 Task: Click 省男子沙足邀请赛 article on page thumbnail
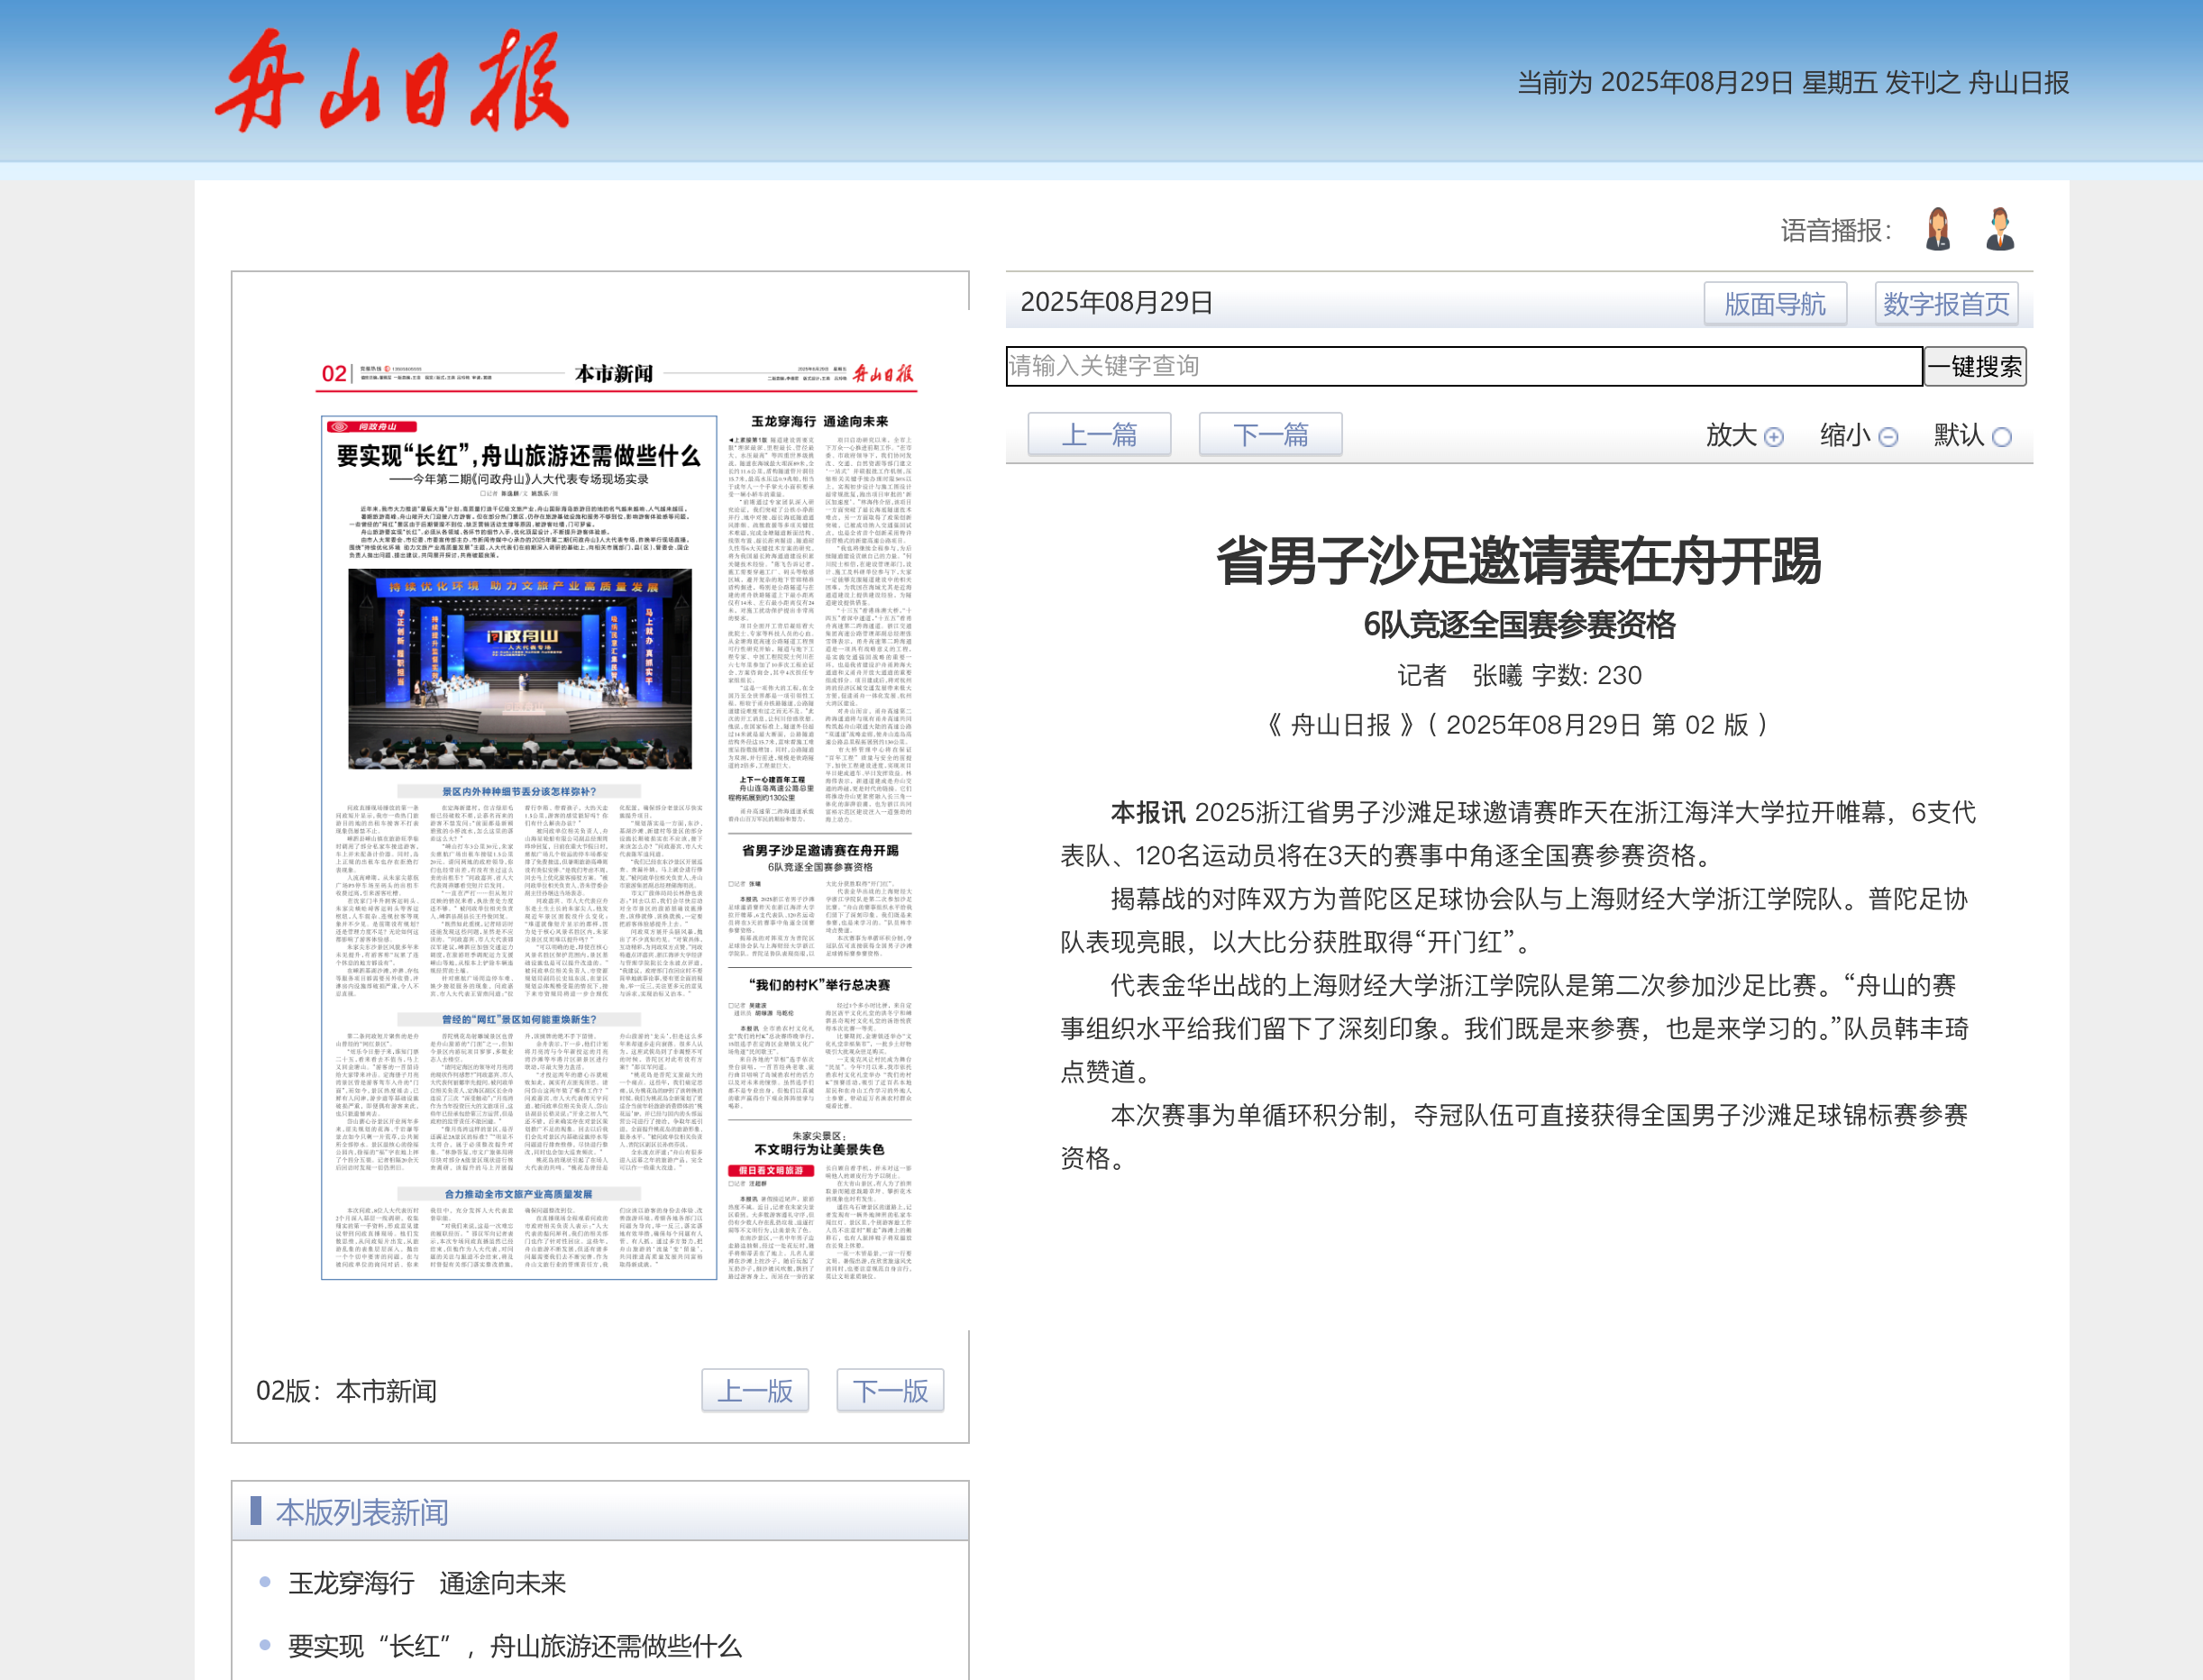[x=819, y=900]
